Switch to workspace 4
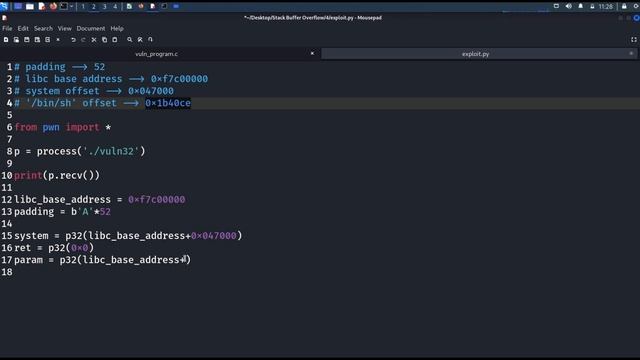The image size is (640, 360). click(115, 7)
